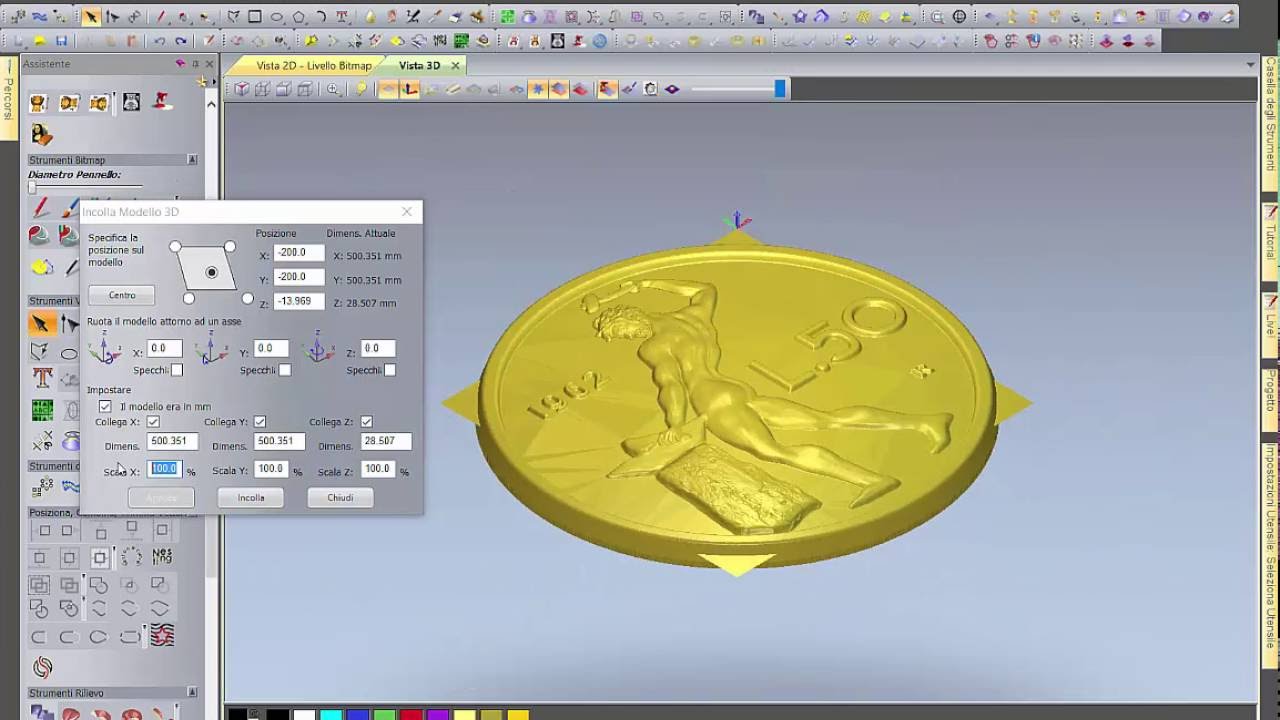
Task: Click the Nesting icon in position tools
Action: click(x=162, y=555)
